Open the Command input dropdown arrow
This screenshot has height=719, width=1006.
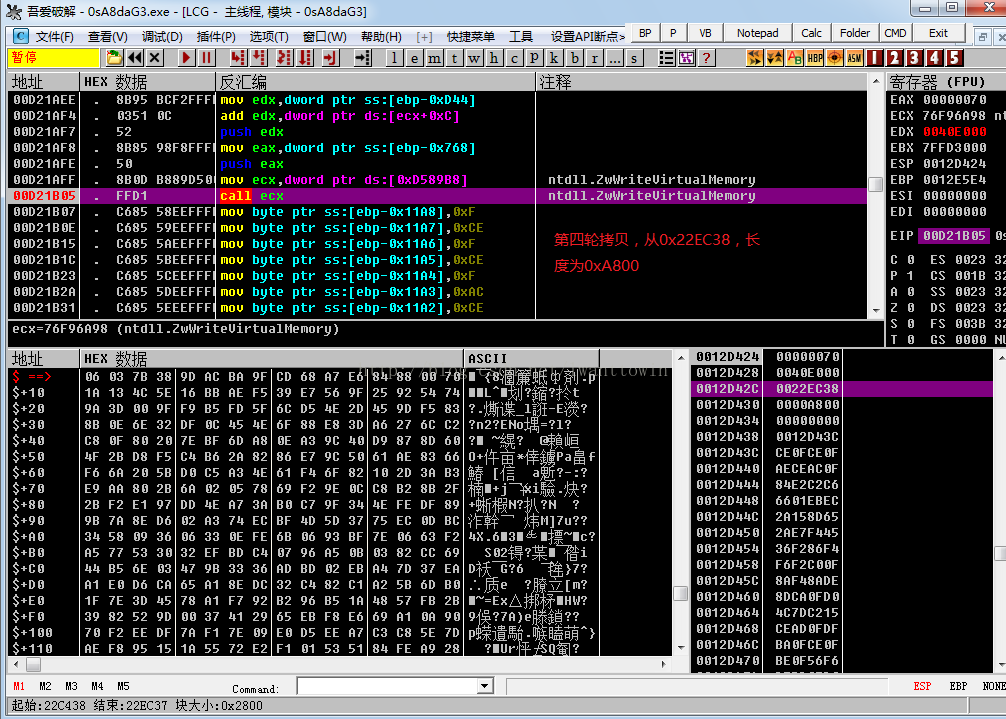pyautogui.click(x=485, y=686)
